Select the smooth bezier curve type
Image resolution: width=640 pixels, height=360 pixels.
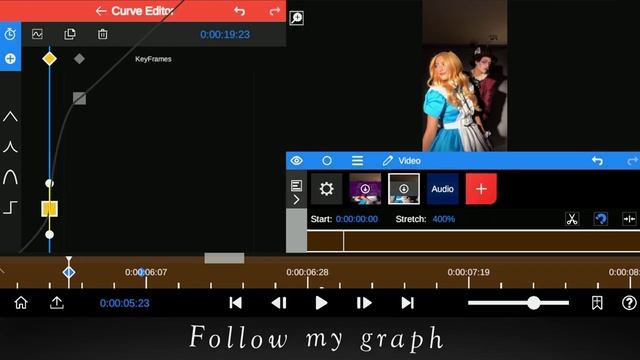10,177
